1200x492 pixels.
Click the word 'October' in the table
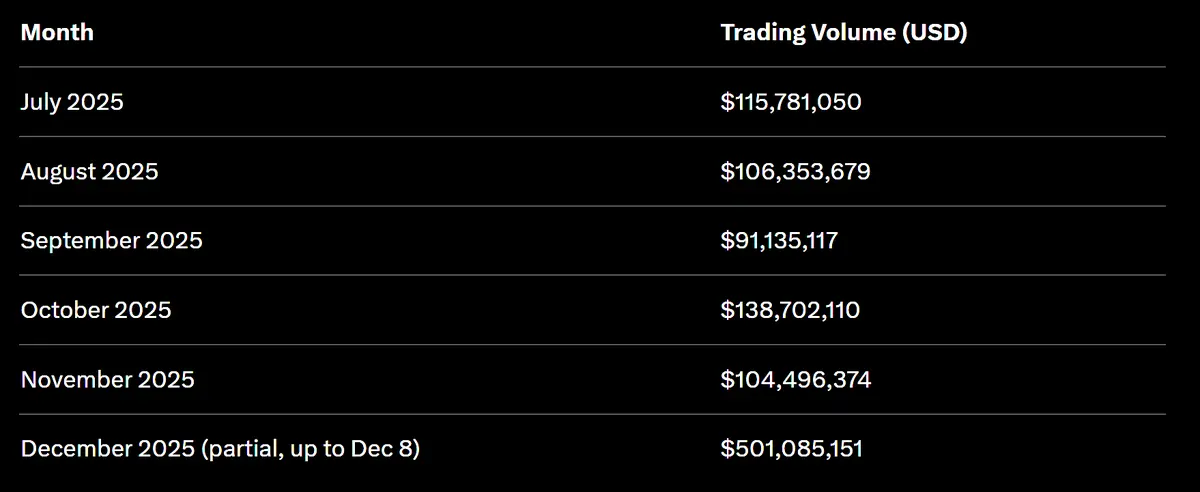64,310
